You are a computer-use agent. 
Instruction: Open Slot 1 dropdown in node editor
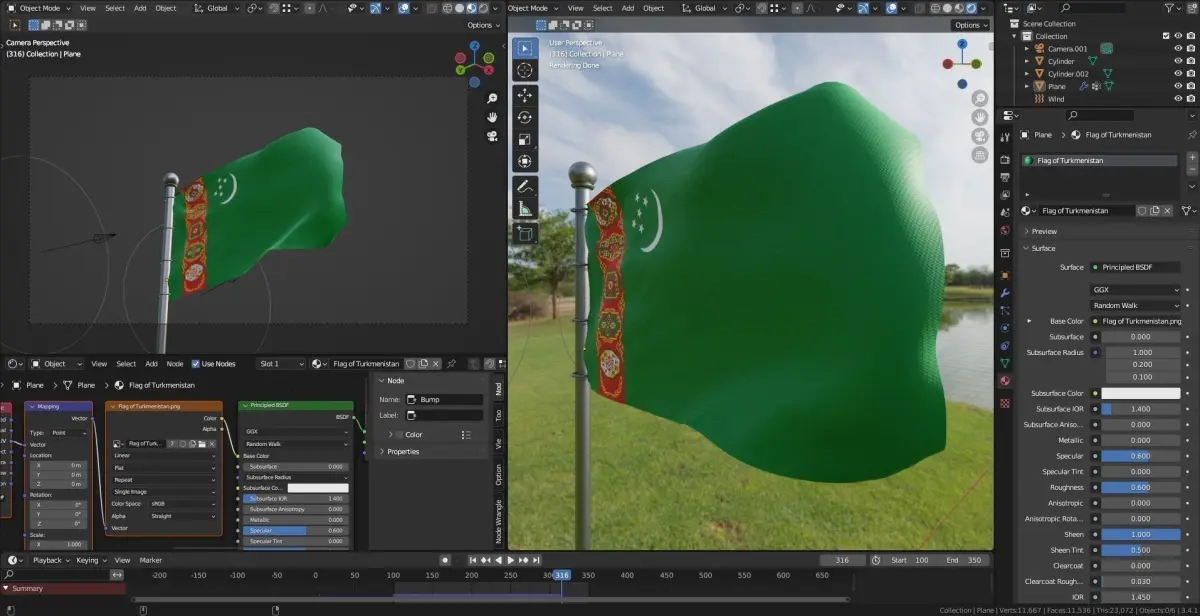[x=282, y=364]
